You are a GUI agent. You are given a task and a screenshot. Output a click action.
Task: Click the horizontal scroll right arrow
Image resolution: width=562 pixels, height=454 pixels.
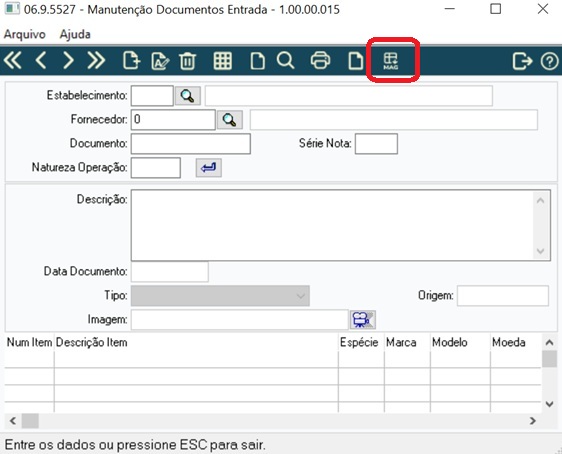click(533, 421)
